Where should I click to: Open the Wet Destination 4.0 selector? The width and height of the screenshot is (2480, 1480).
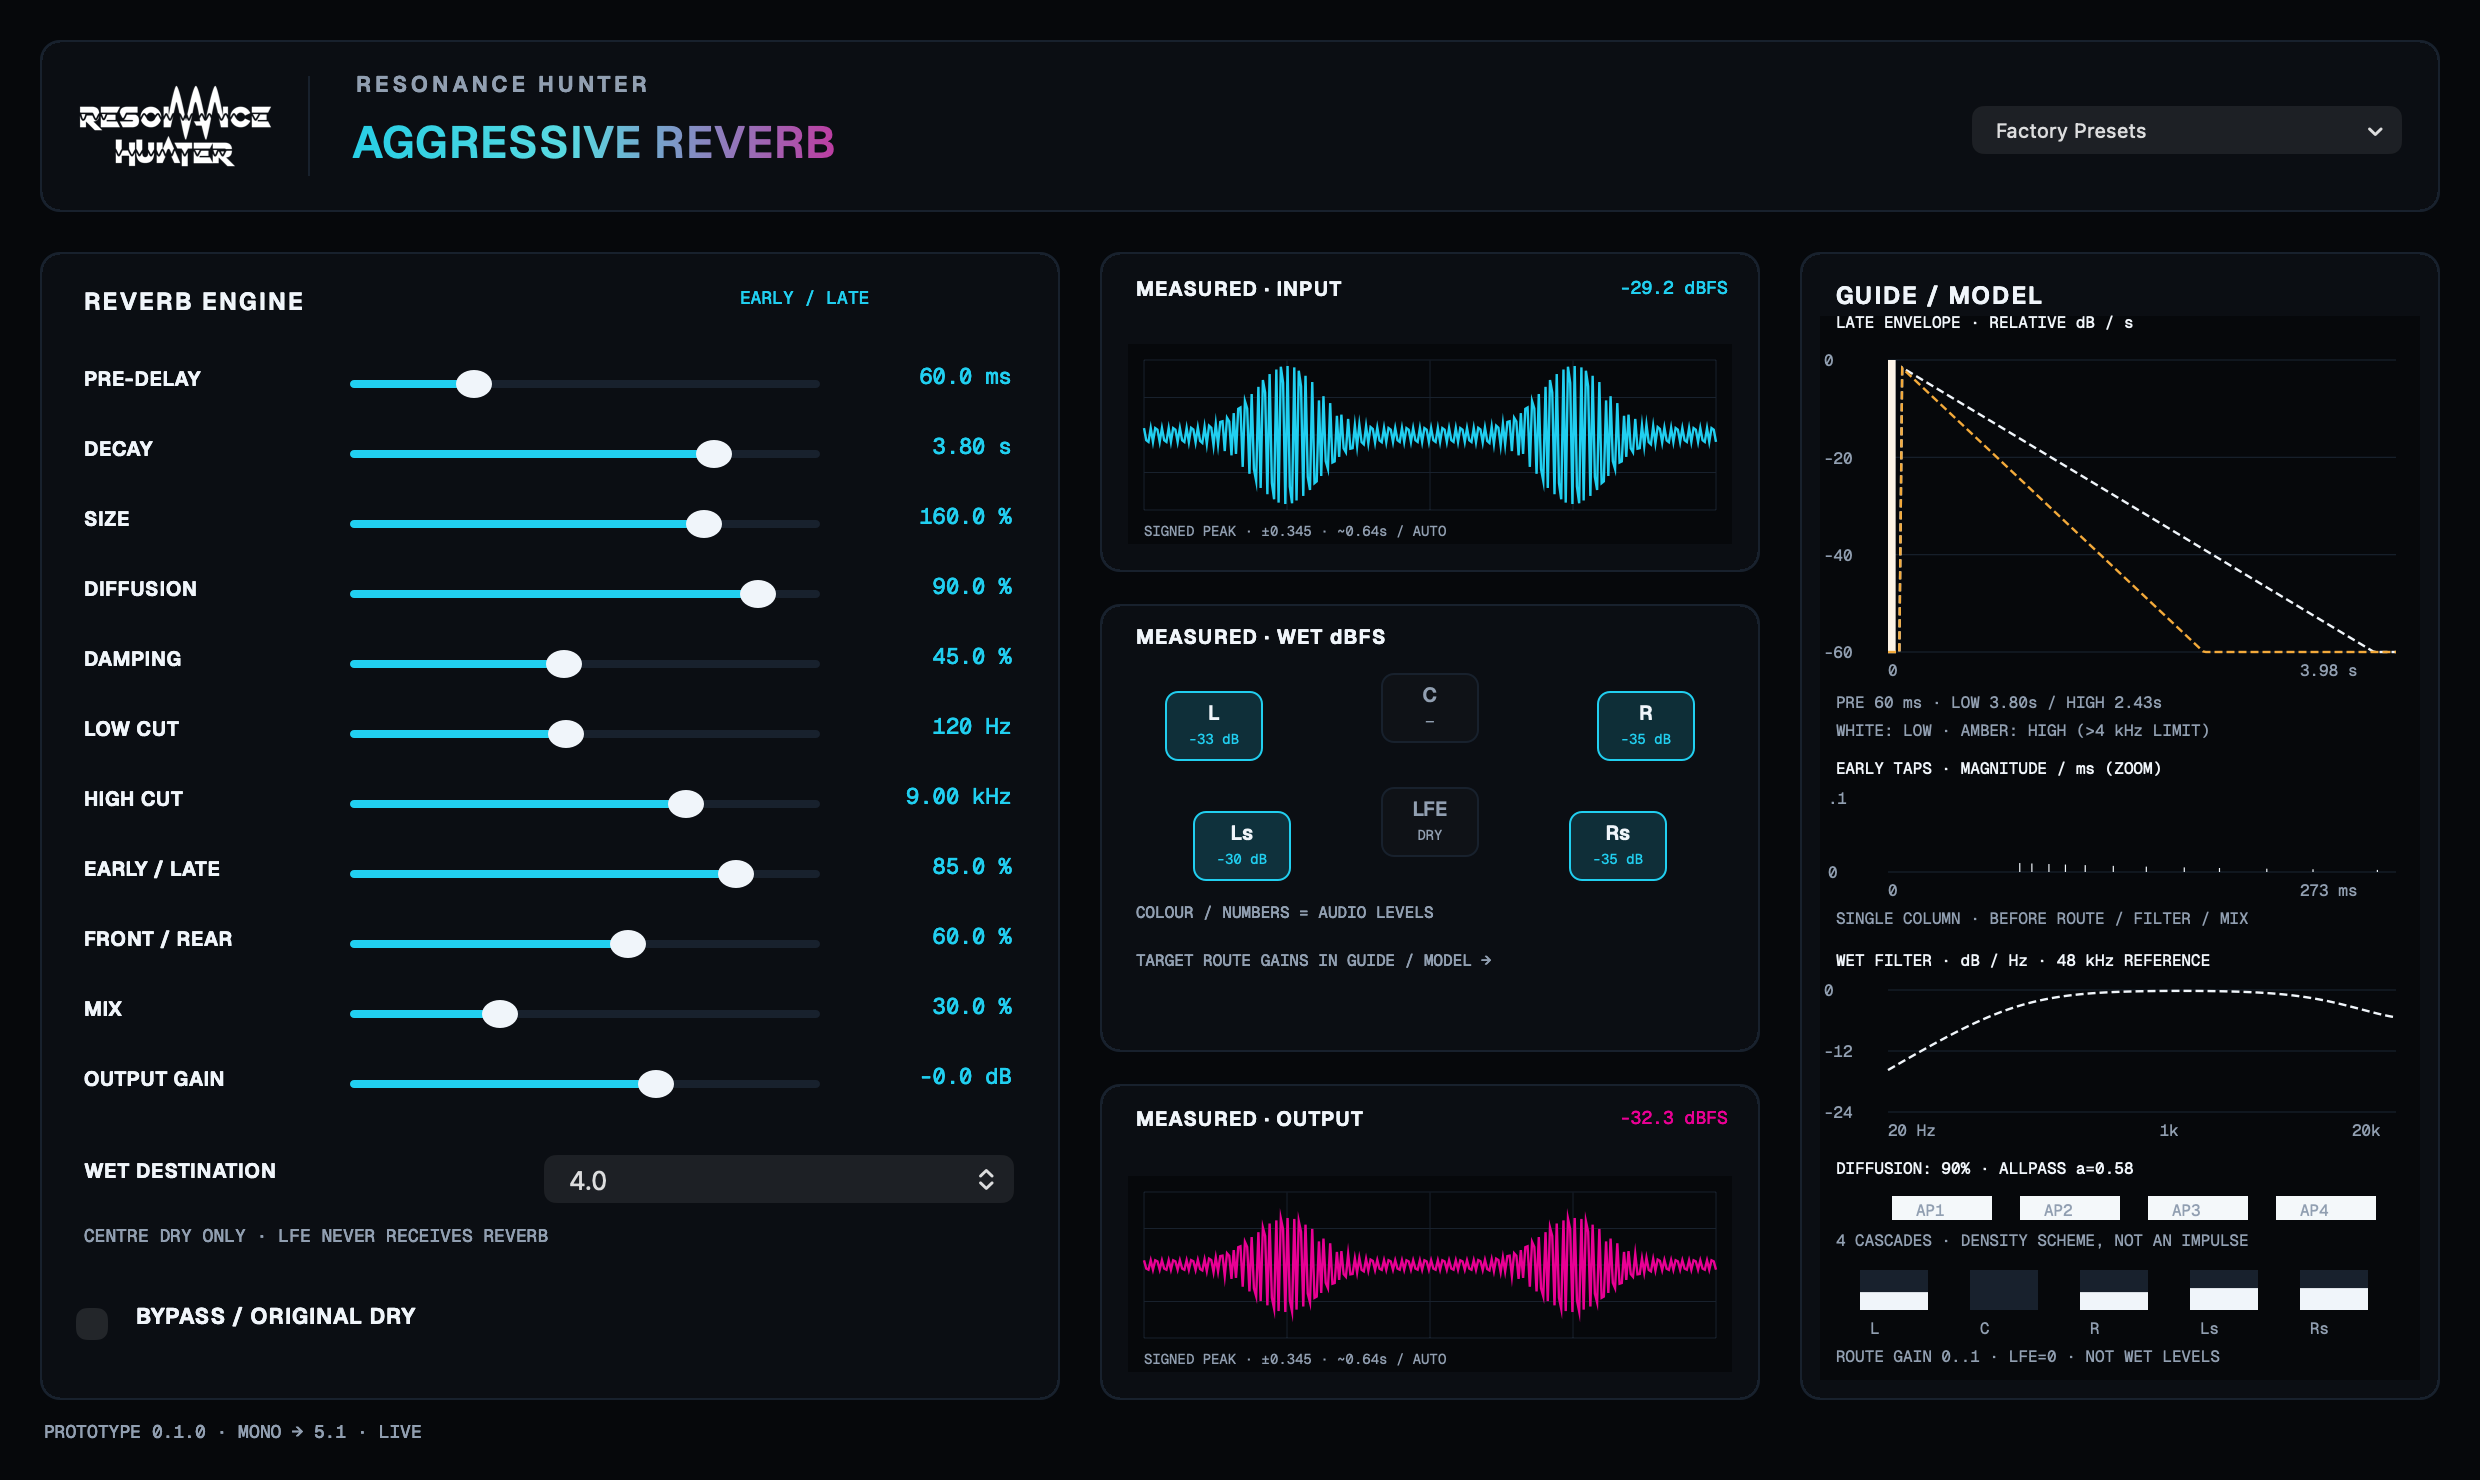[x=778, y=1180]
